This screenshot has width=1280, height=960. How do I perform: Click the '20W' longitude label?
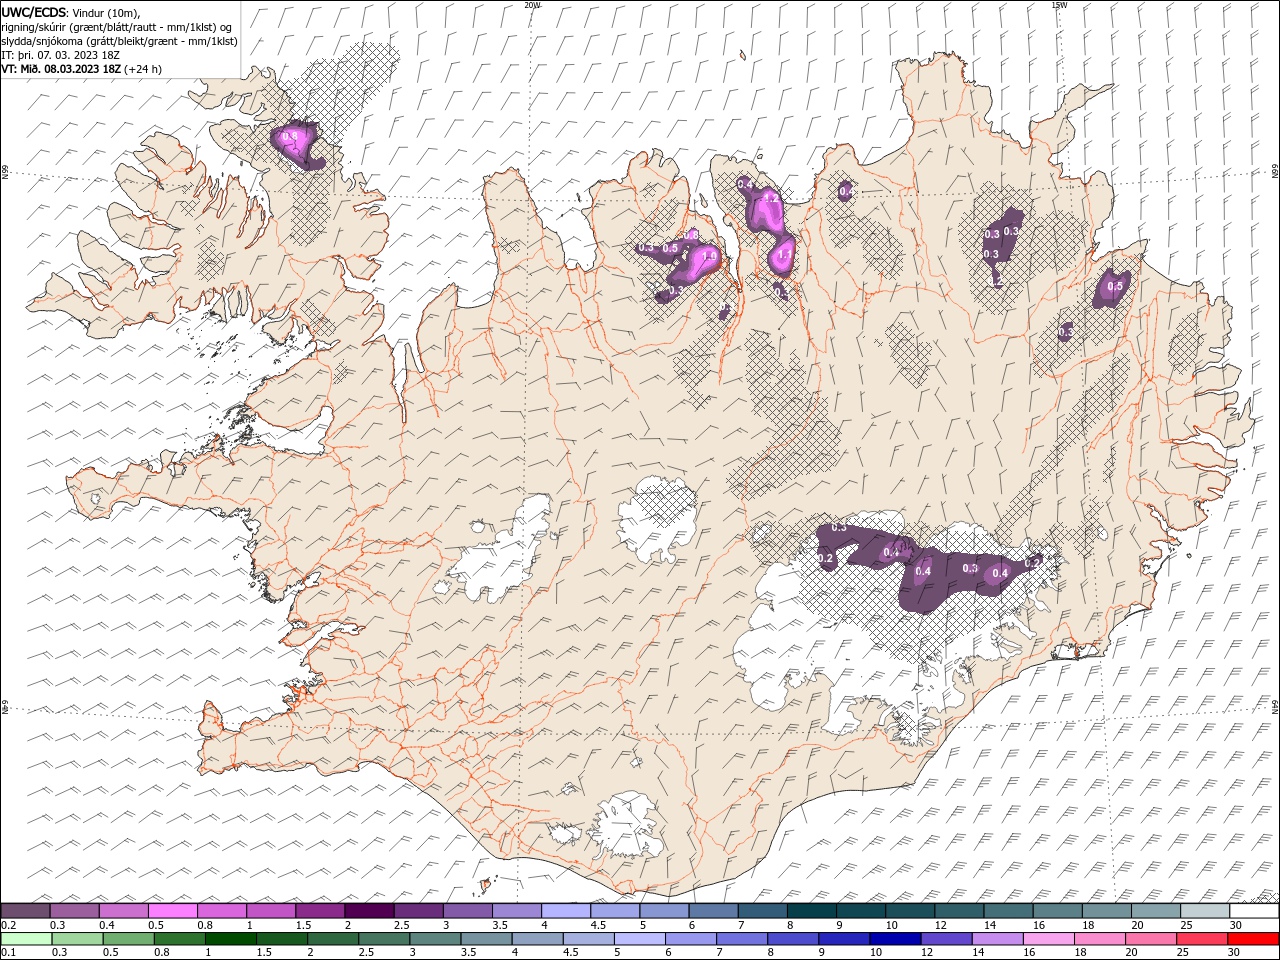(x=532, y=5)
